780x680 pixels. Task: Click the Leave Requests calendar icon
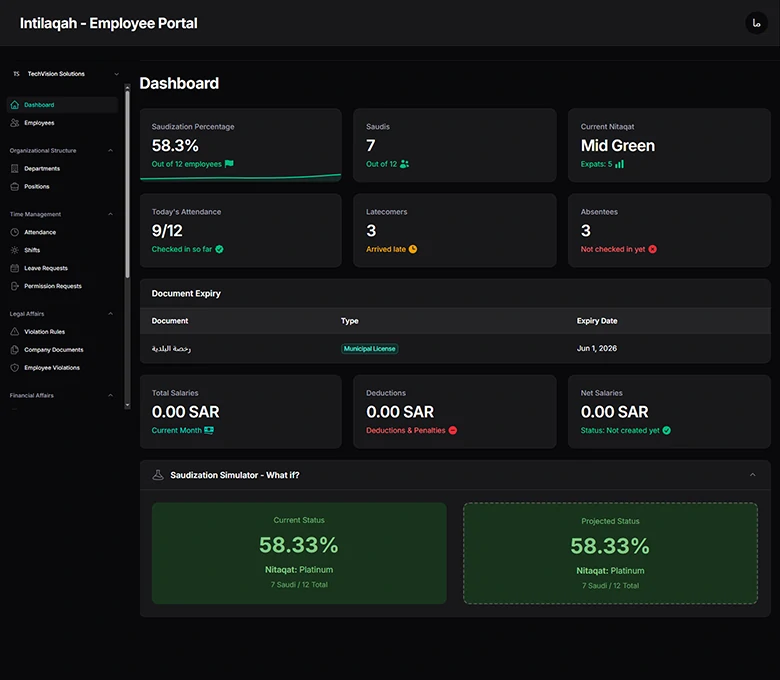[14, 268]
